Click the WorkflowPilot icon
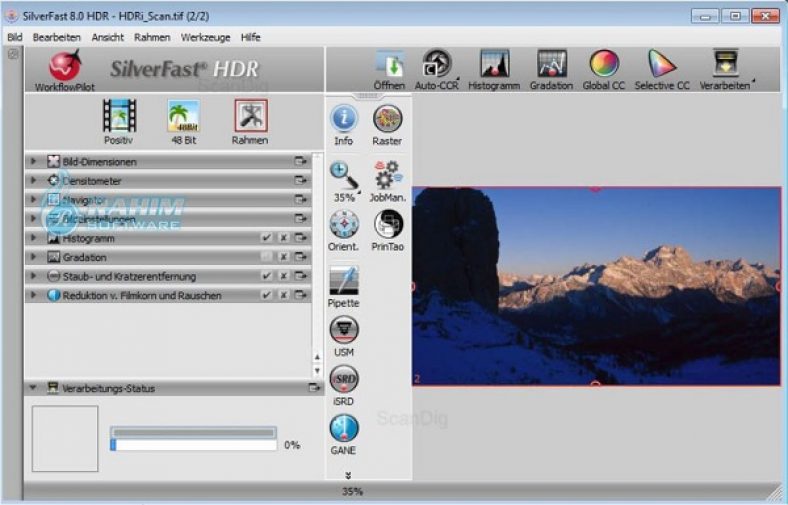The image size is (788, 505). pyautogui.click(x=63, y=67)
